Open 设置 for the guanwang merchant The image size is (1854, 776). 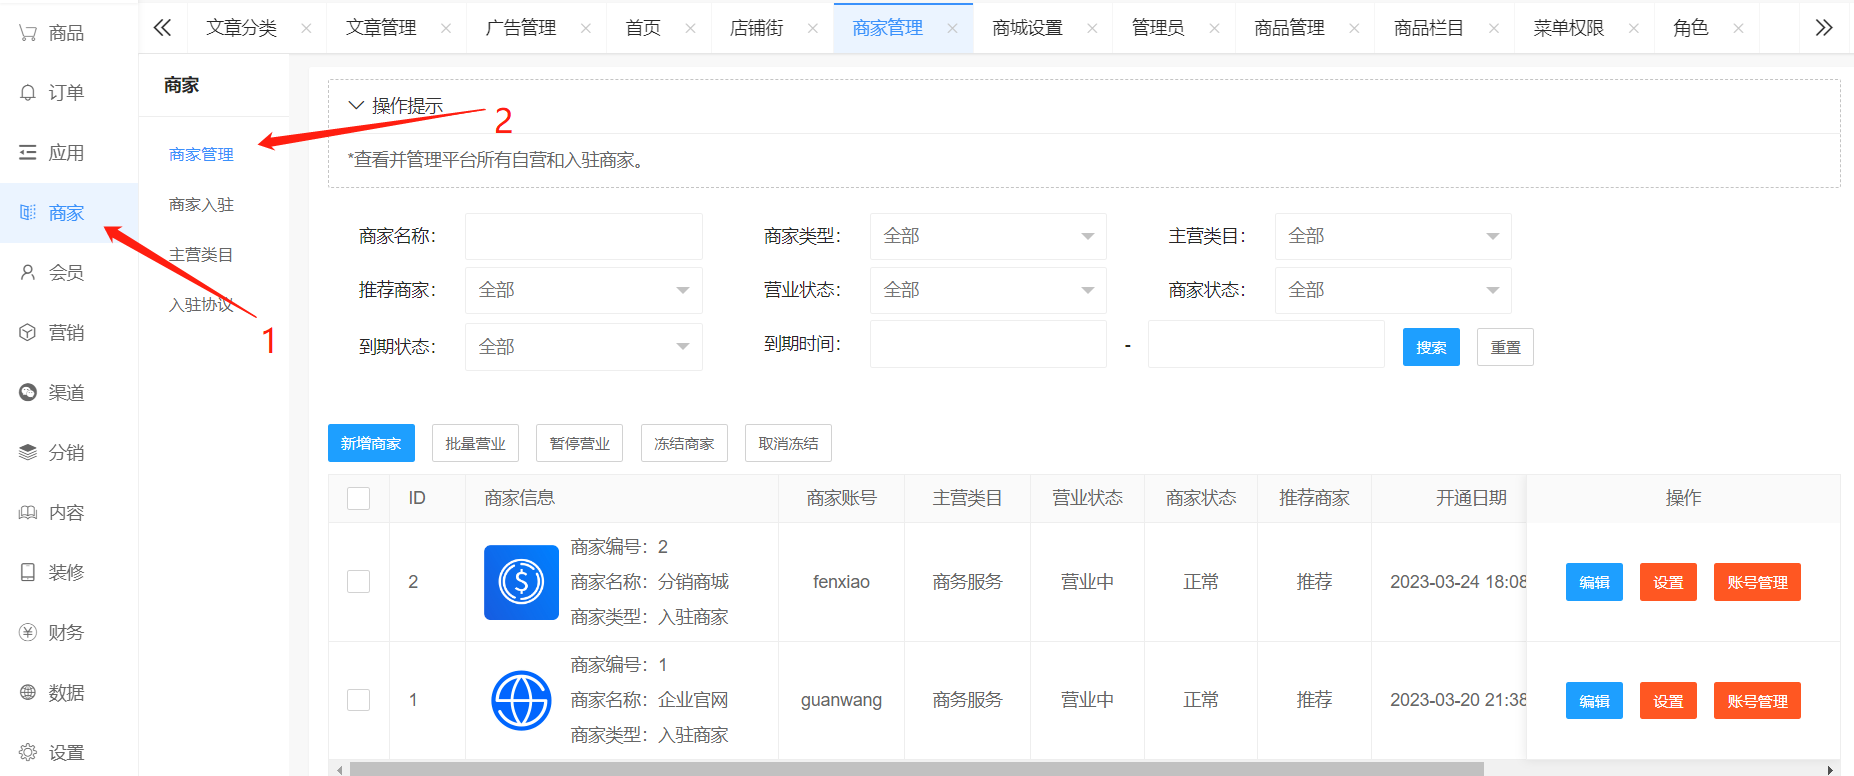click(1668, 700)
